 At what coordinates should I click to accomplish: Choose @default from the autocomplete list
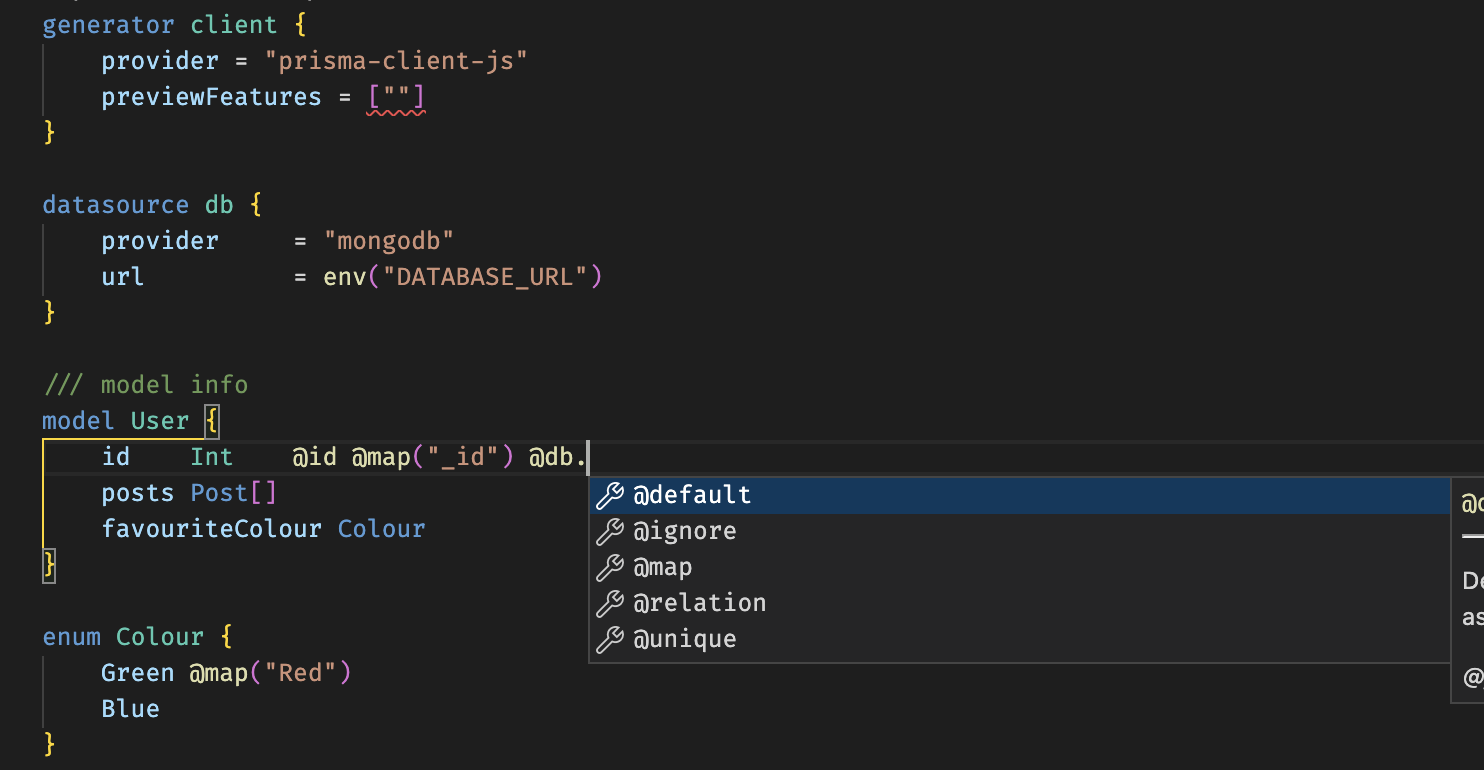[x=692, y=494]
